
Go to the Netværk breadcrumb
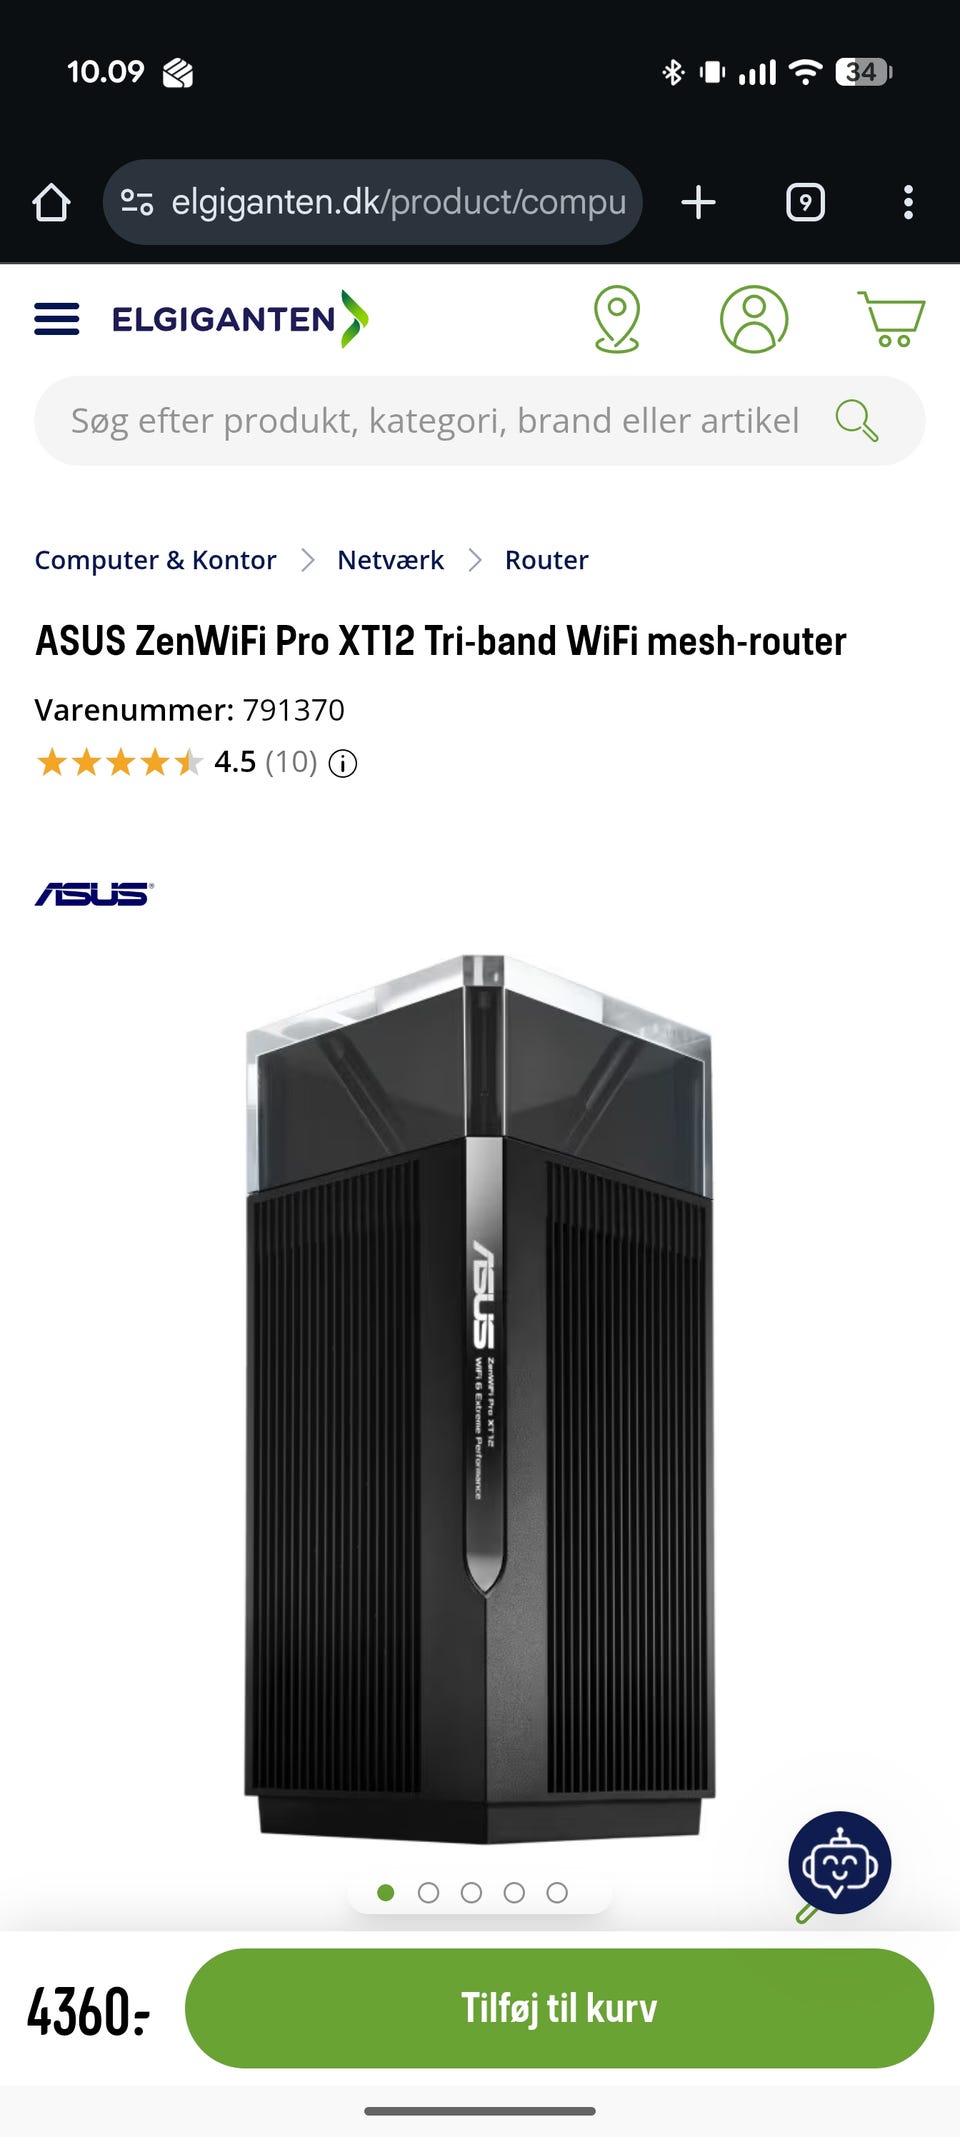click(x=390, y=560)
